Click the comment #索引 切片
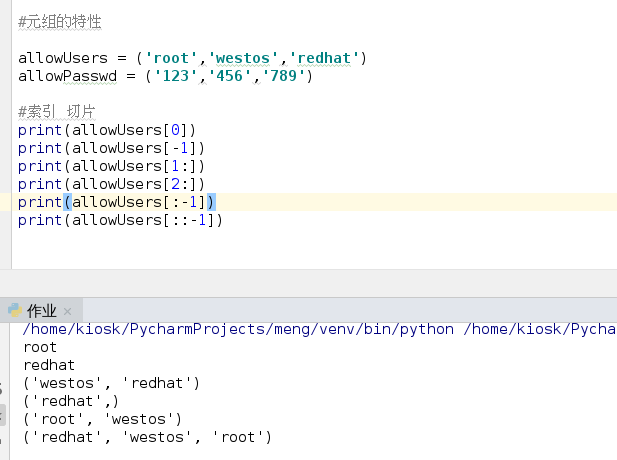This screenshot has height=460, width=617. pyautogui.click(x=57, y=112)
